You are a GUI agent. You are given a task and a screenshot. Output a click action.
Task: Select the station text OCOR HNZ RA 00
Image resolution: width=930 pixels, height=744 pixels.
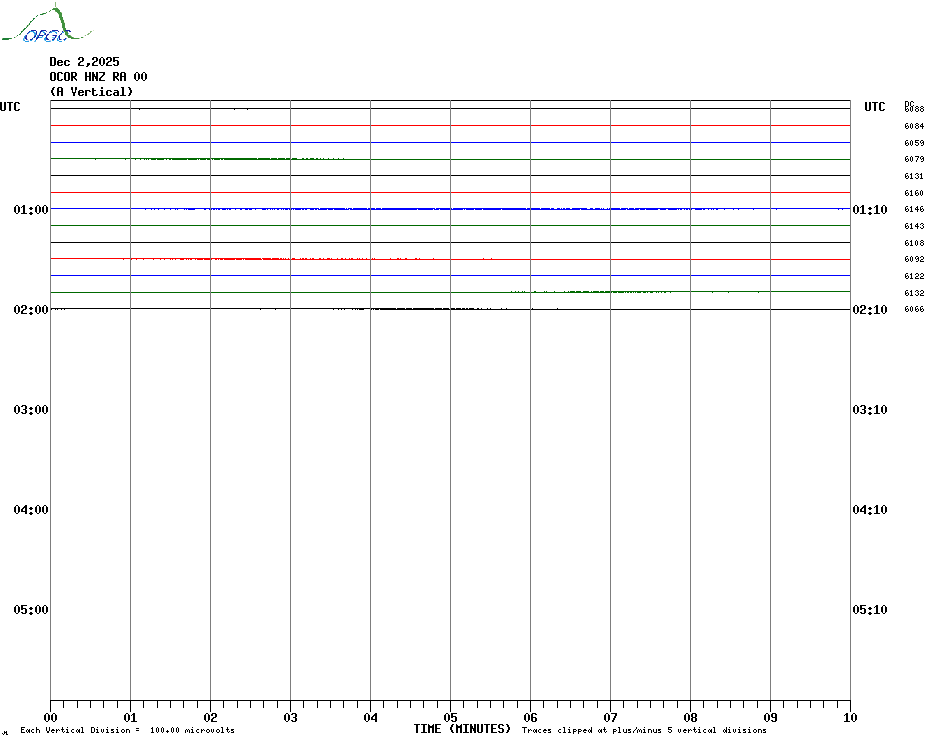98,77
